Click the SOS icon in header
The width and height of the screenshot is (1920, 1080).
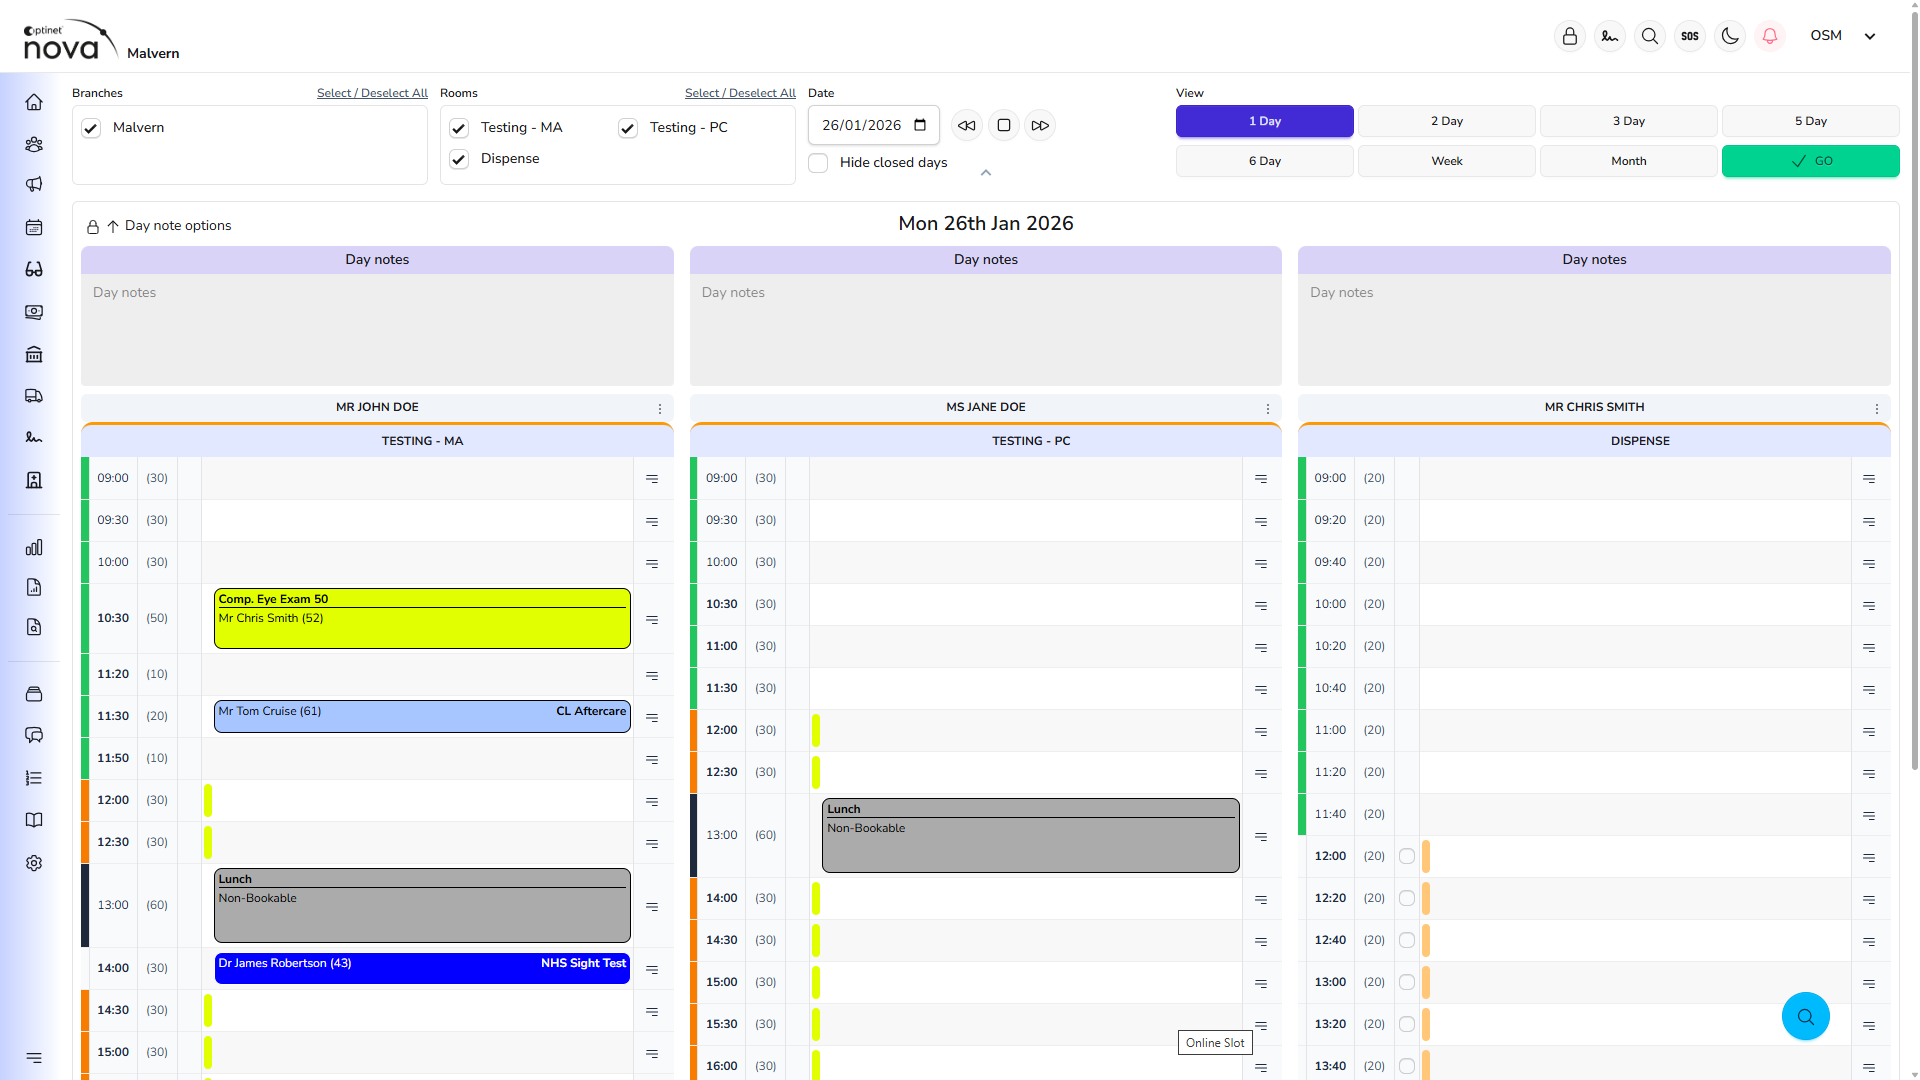pos(1690,36)
